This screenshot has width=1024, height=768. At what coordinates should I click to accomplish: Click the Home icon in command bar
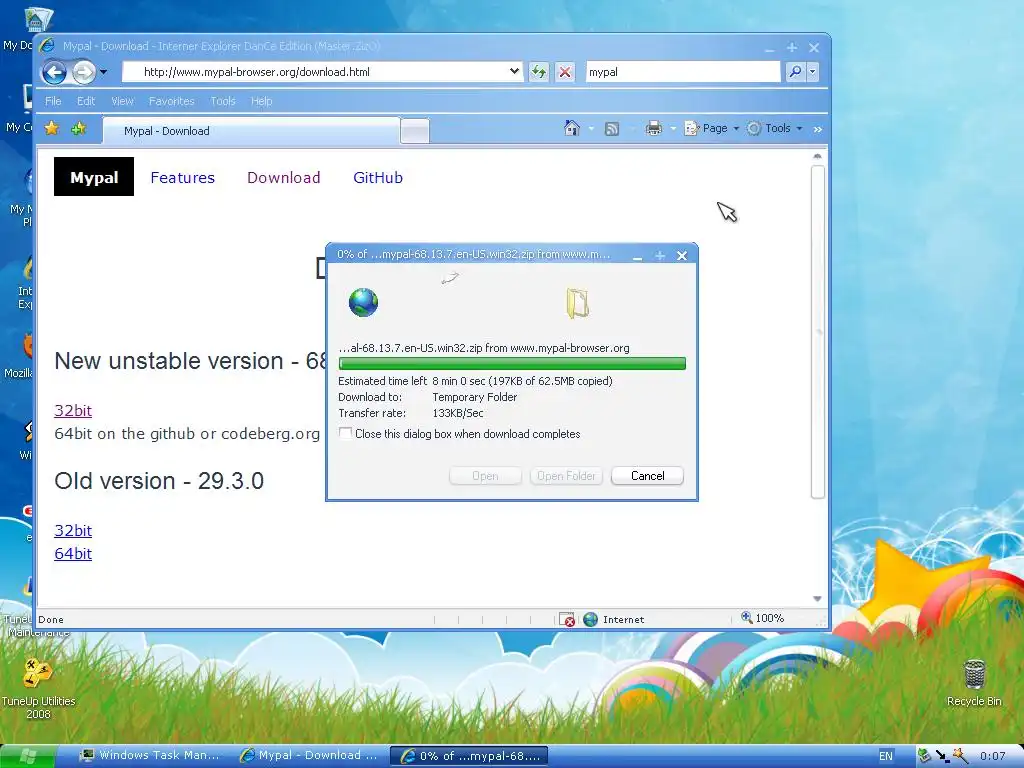click(x=571, y=129)
